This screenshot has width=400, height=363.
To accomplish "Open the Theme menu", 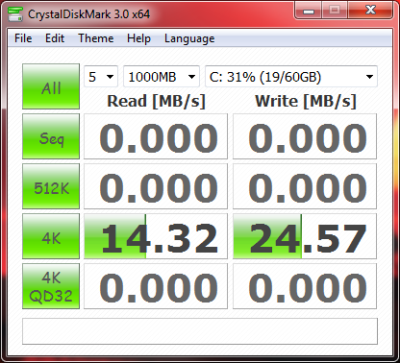I will pos(96,38).
